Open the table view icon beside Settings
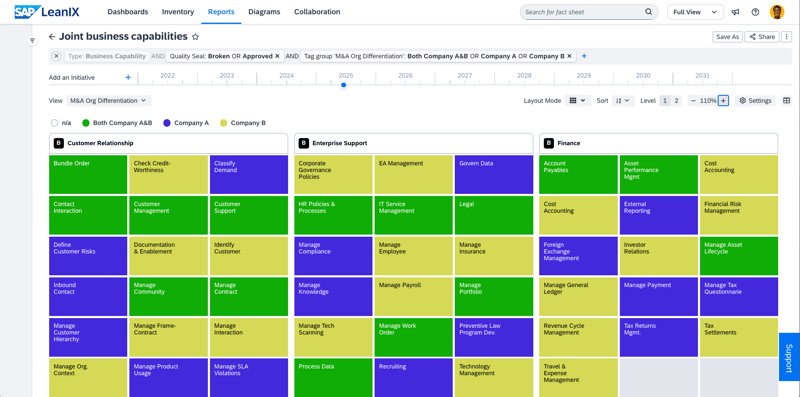Screen dimensions: 800x397 tap(786, 101)
